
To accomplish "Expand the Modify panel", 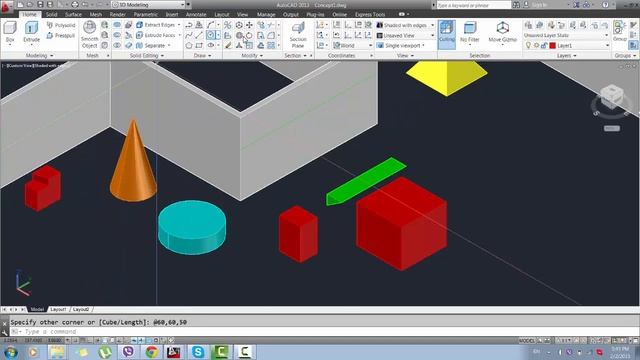I will [252, 55].
